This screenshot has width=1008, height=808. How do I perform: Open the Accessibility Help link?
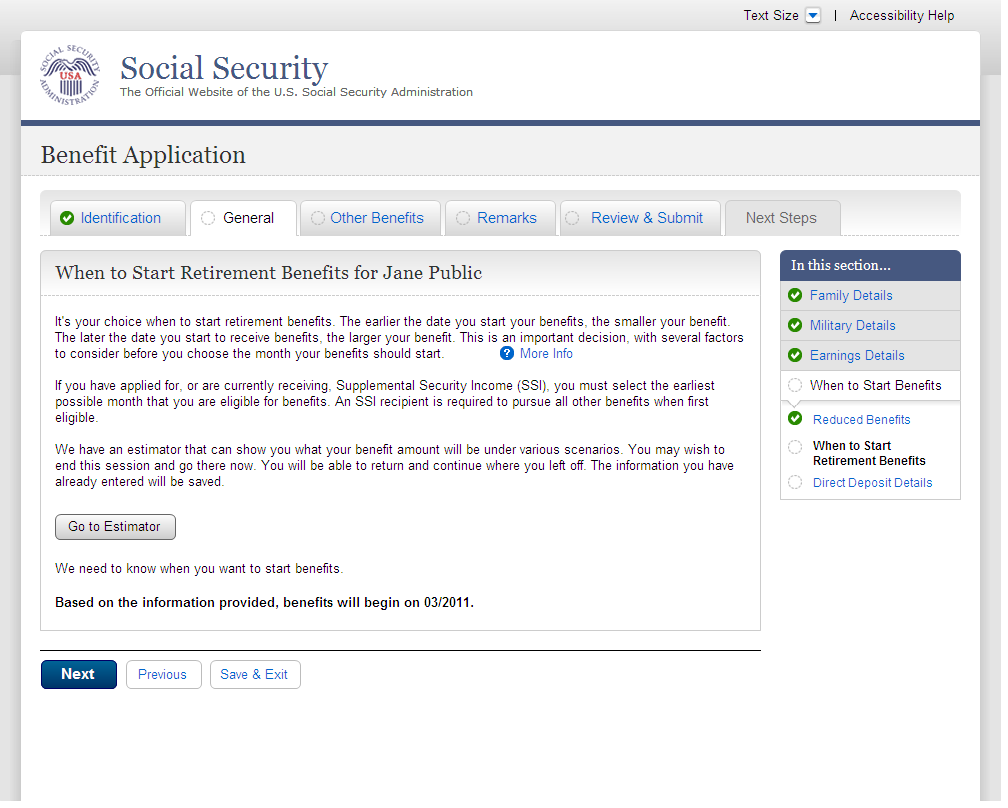tap(902, 16)
